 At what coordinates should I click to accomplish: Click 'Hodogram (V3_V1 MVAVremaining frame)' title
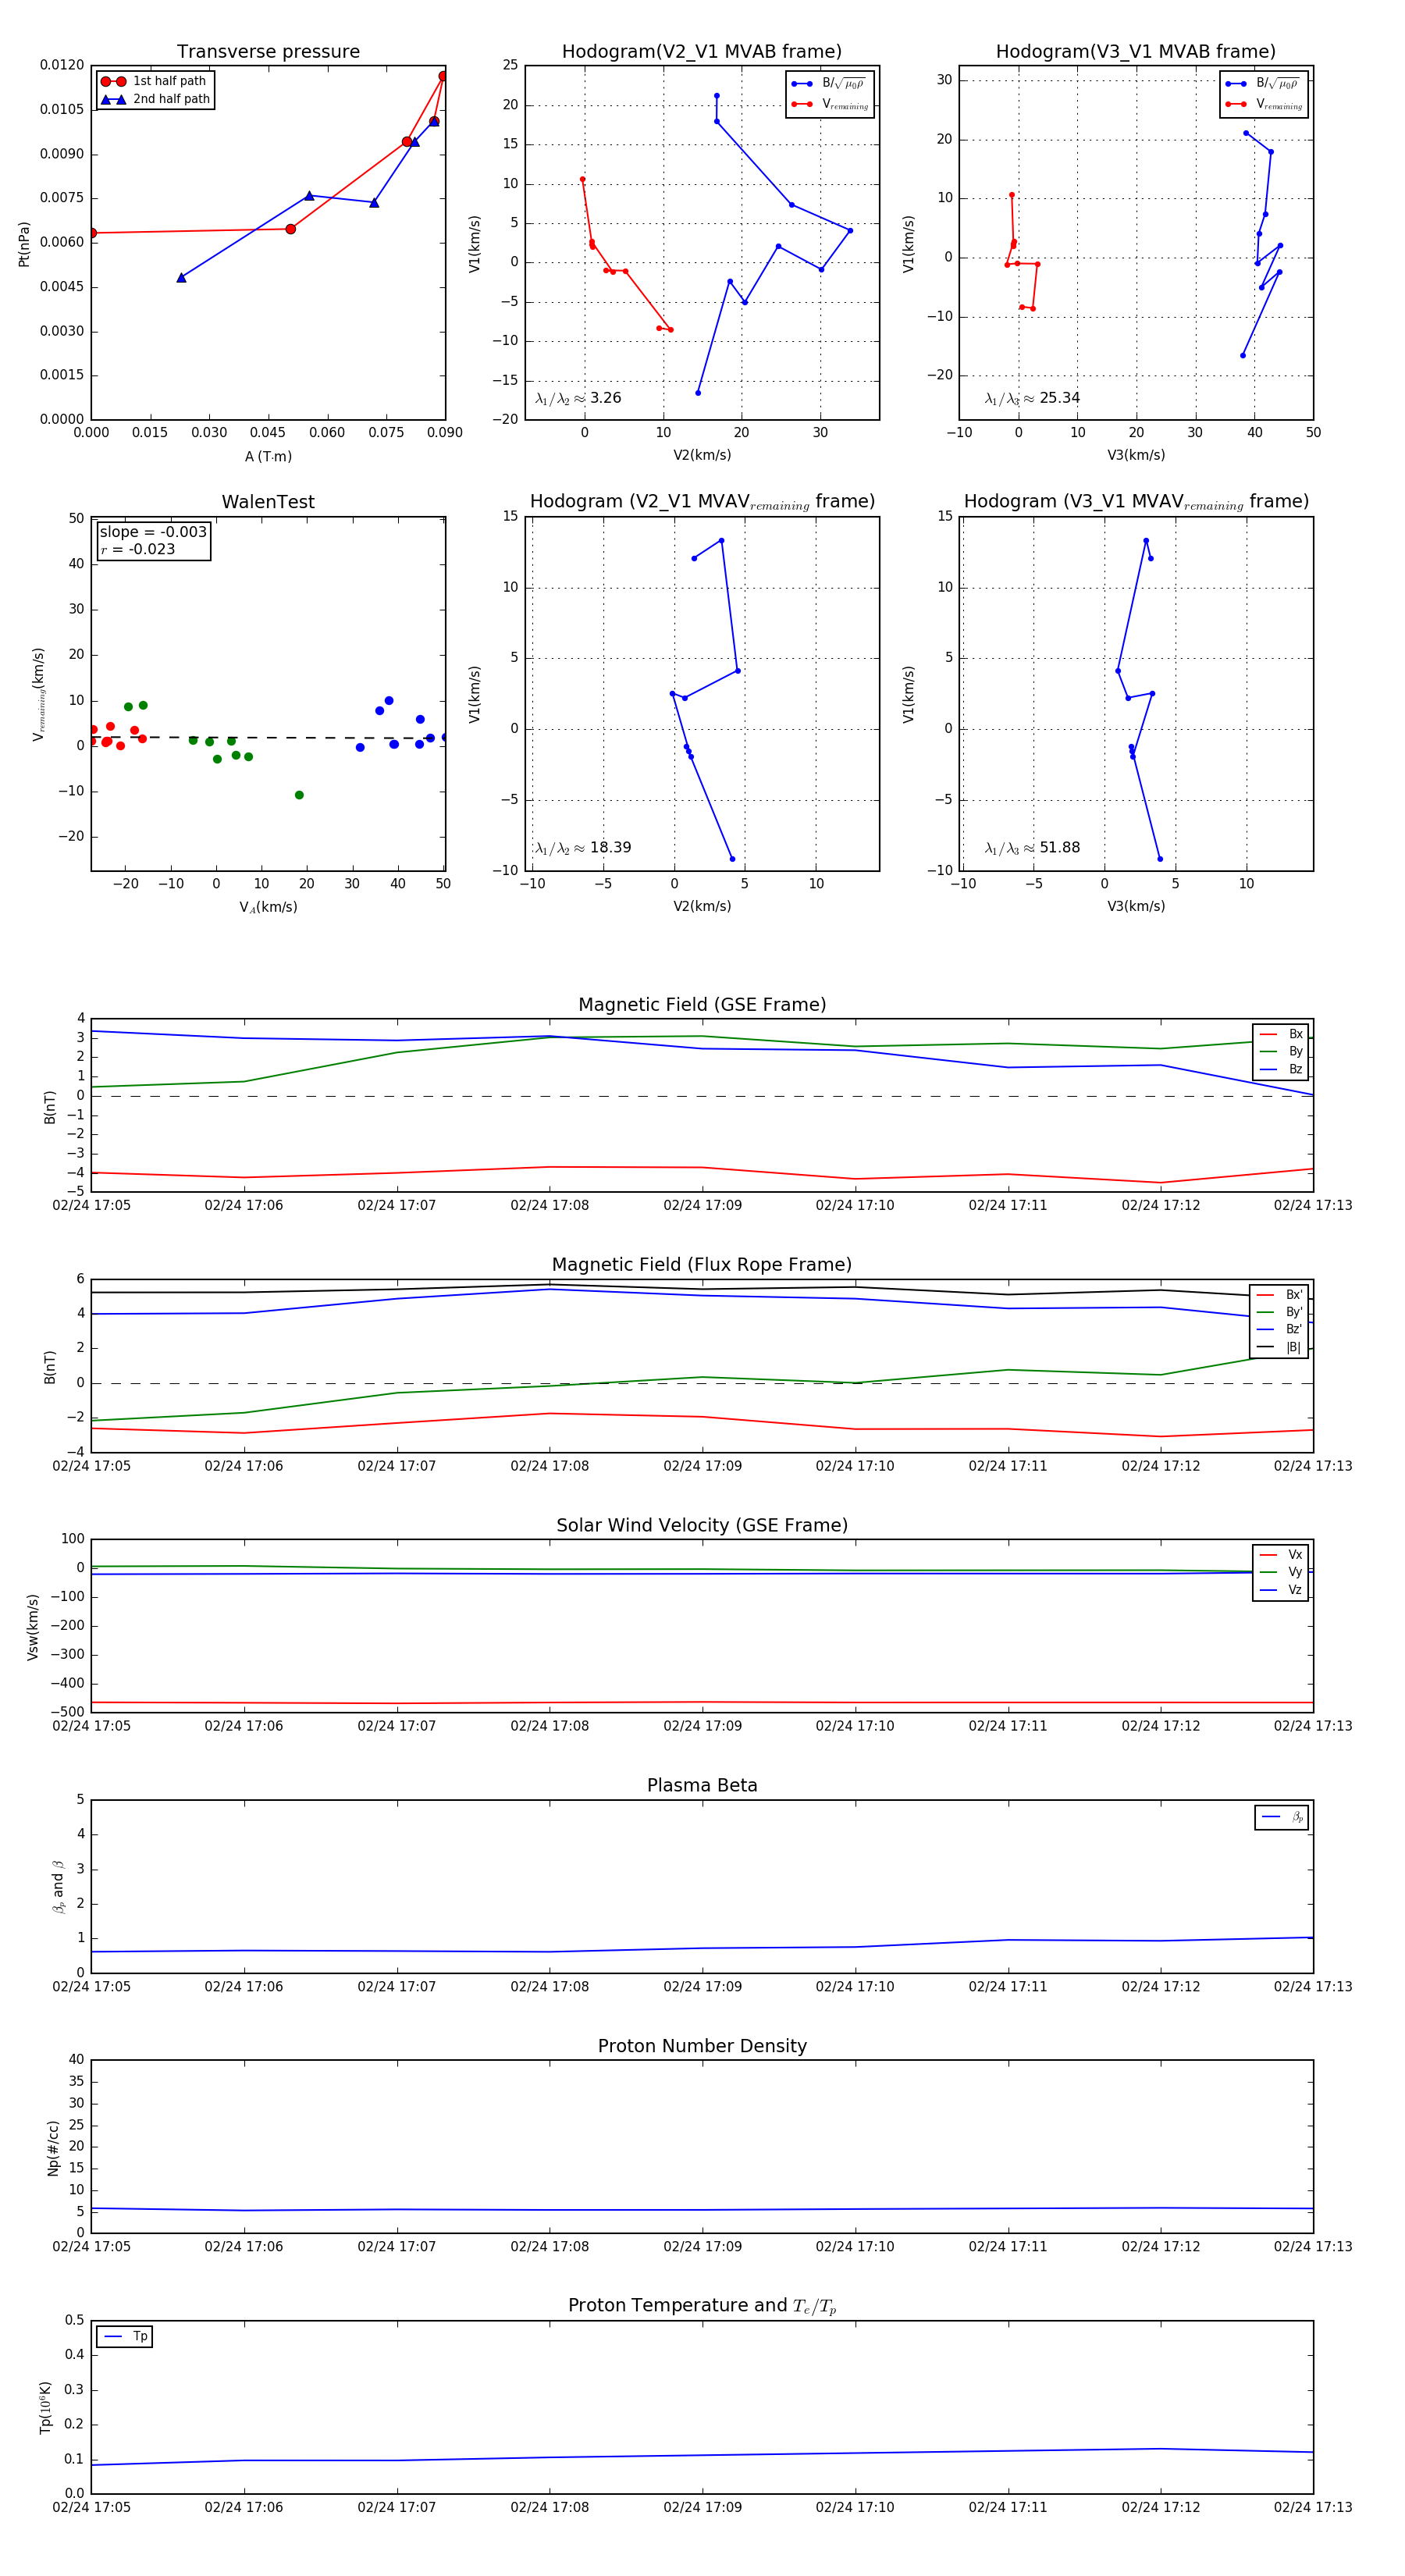click(1136, 502)
